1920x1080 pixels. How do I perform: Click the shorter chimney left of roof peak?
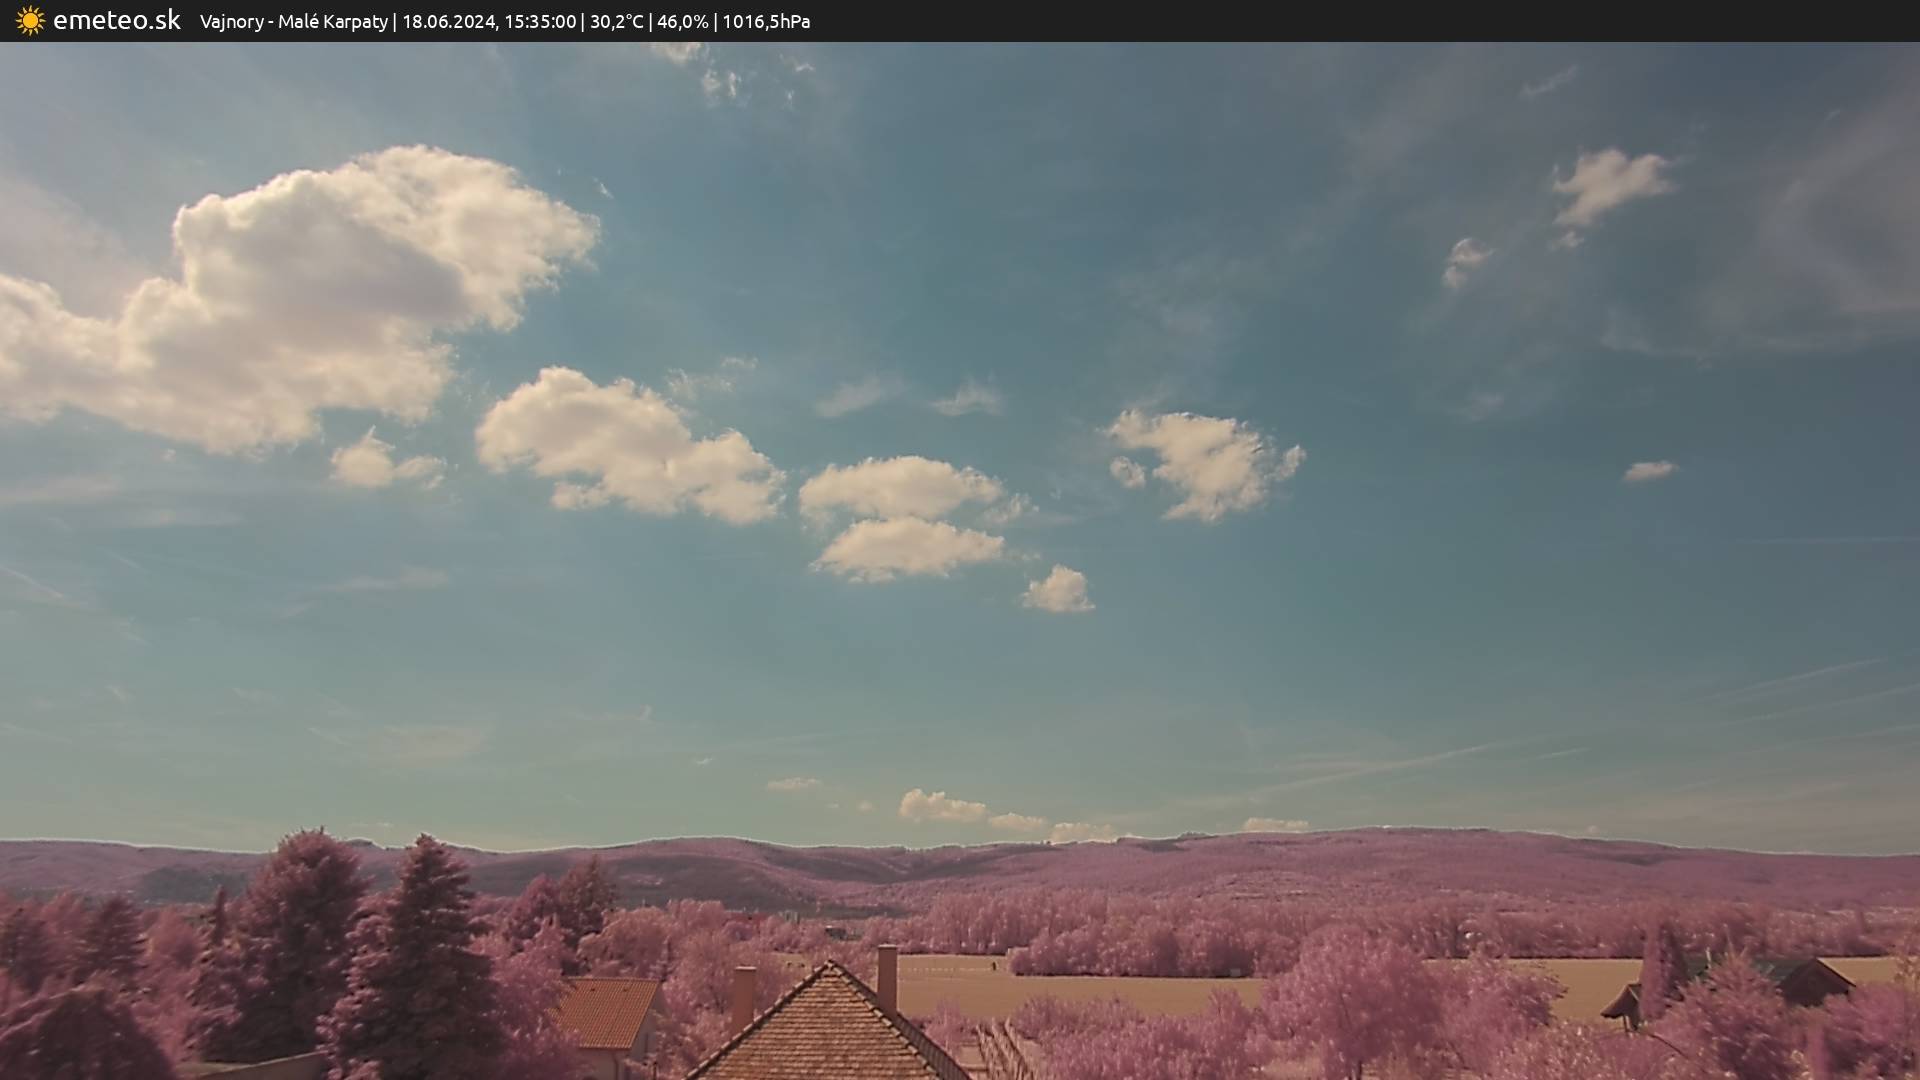pos(743,995)
